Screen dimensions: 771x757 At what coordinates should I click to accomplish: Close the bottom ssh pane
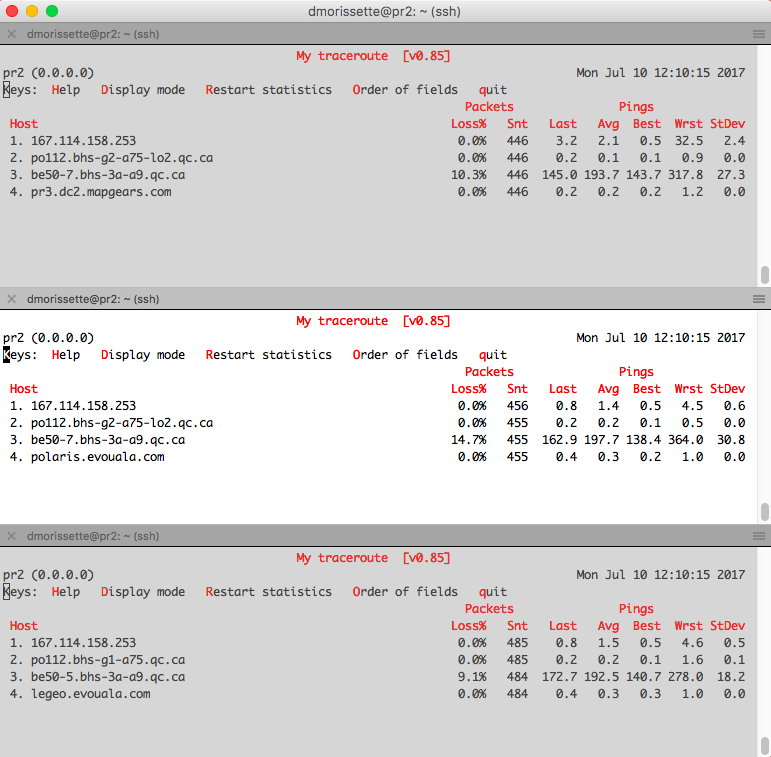(x=12, y=536)
